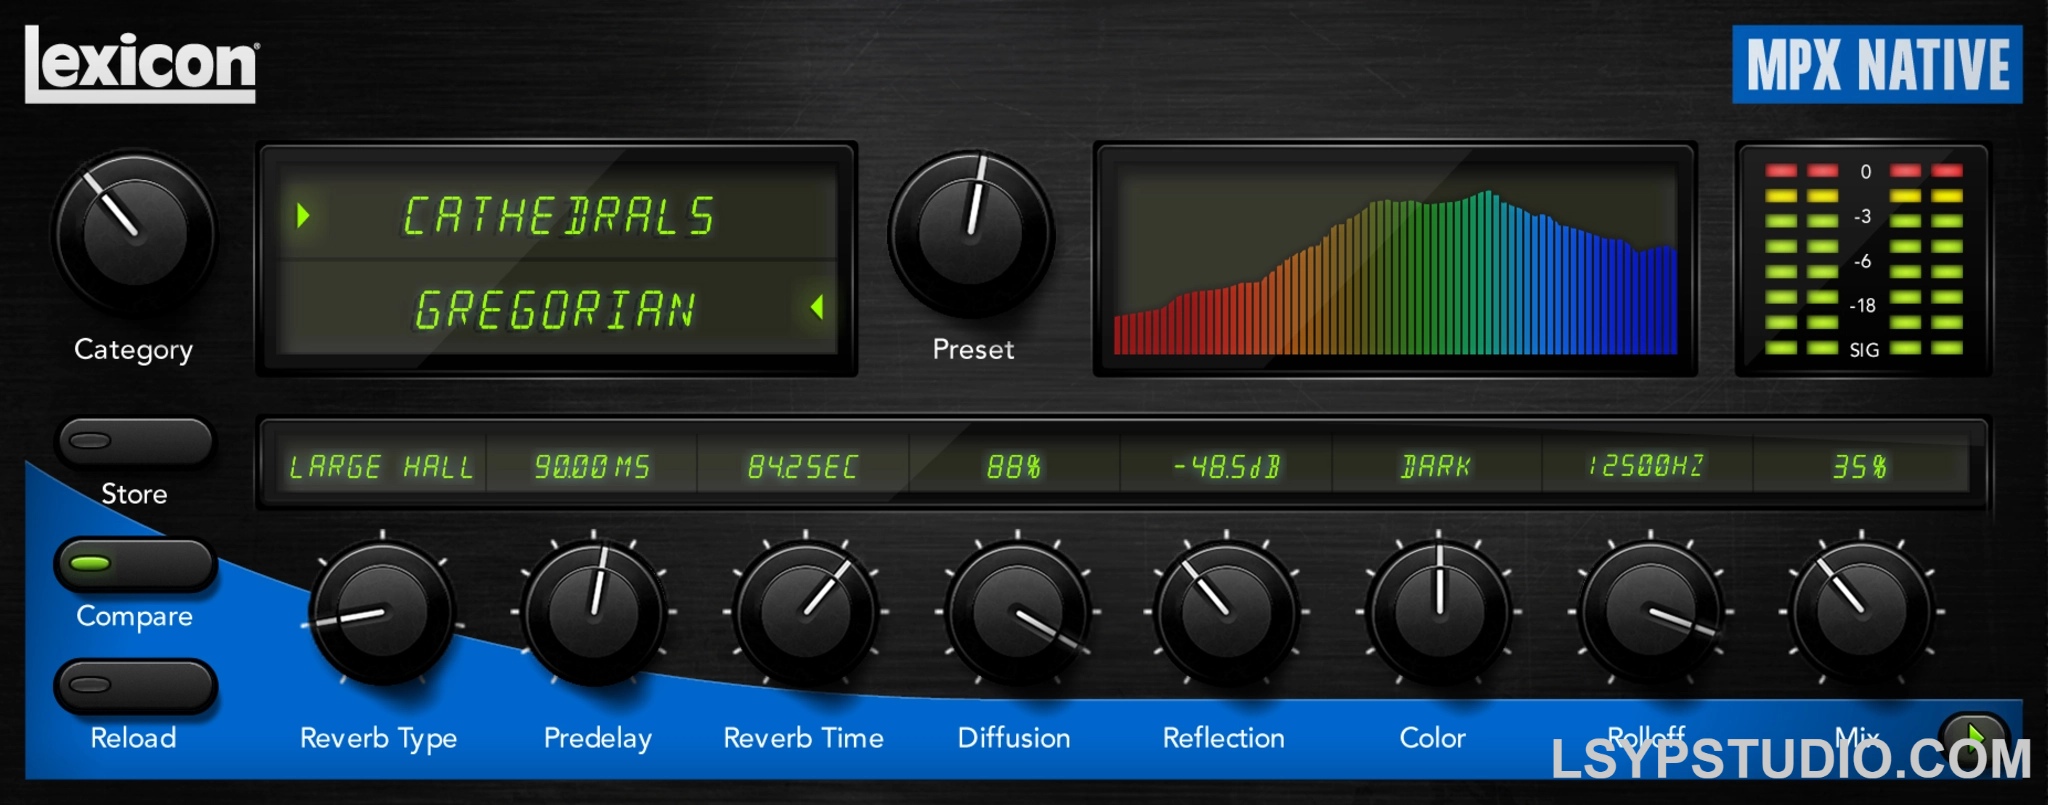
Task: Click the 90.00 MS predelay value
Action: click(x=592, y=467)
